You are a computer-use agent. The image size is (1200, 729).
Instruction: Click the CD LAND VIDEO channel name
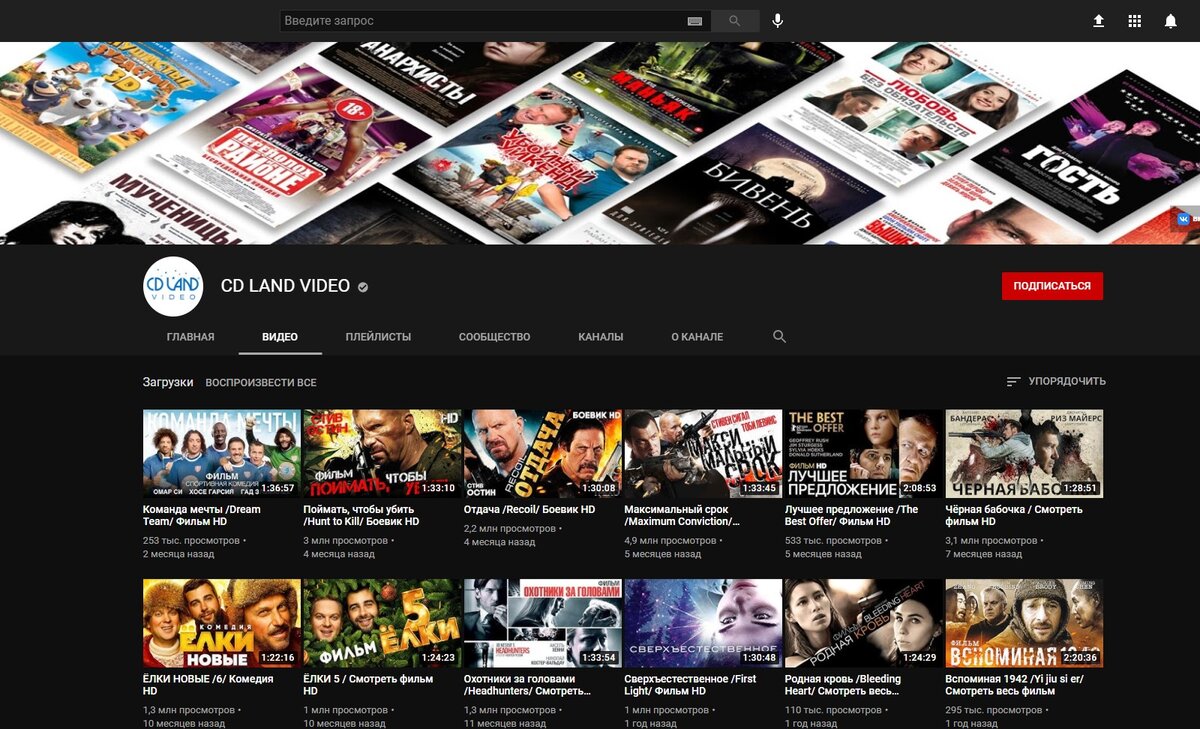(x=285, y=286)
